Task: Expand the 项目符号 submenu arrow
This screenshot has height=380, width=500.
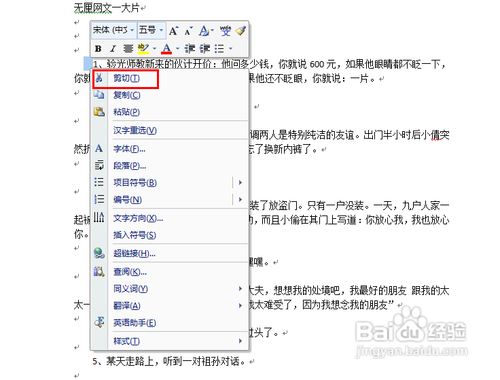Action: coord(240,183)
